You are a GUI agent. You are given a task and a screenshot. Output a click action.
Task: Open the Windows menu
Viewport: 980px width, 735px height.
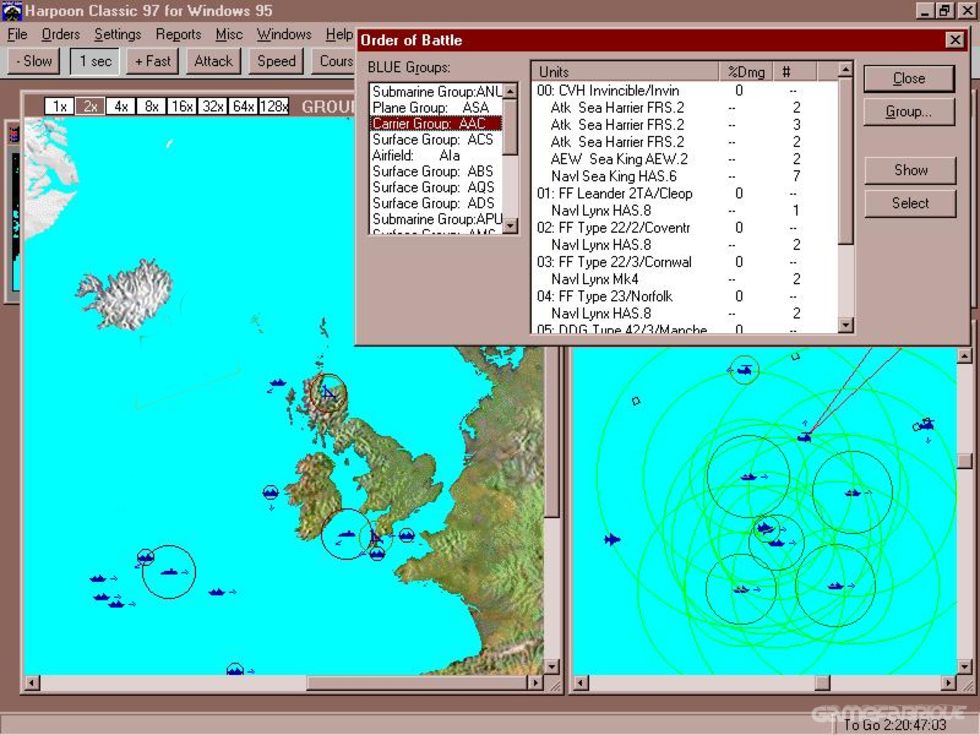click(284, 34)
